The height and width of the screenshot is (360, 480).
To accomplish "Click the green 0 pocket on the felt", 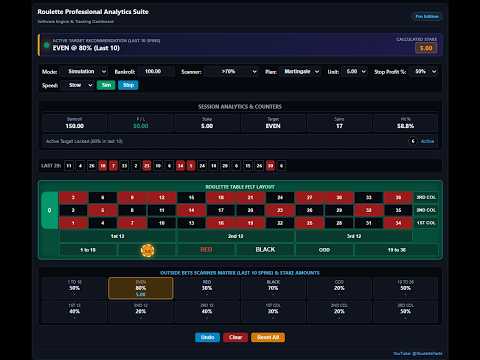I will (x=50, y=210).
